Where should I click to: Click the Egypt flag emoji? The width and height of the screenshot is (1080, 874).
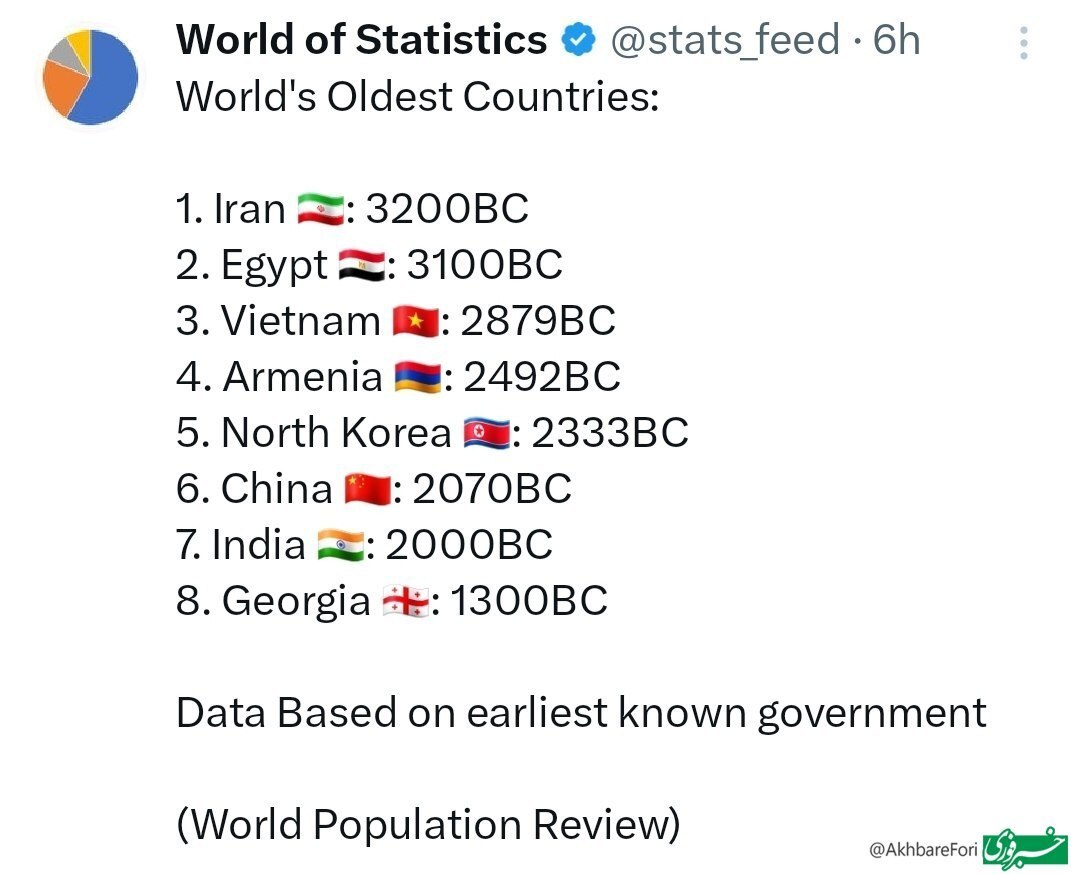361,266
